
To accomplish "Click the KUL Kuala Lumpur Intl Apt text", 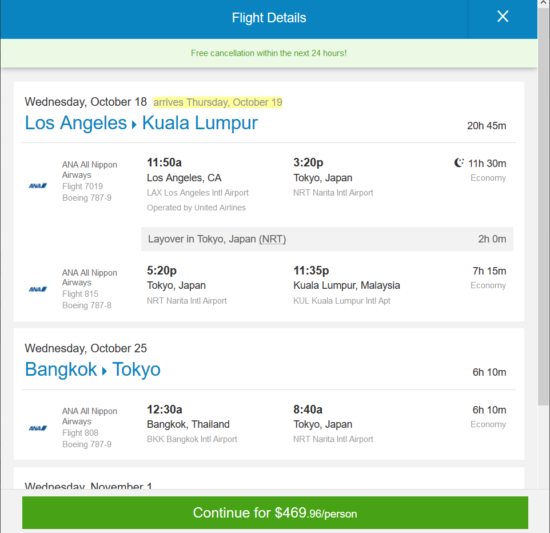I will point(342,301).
